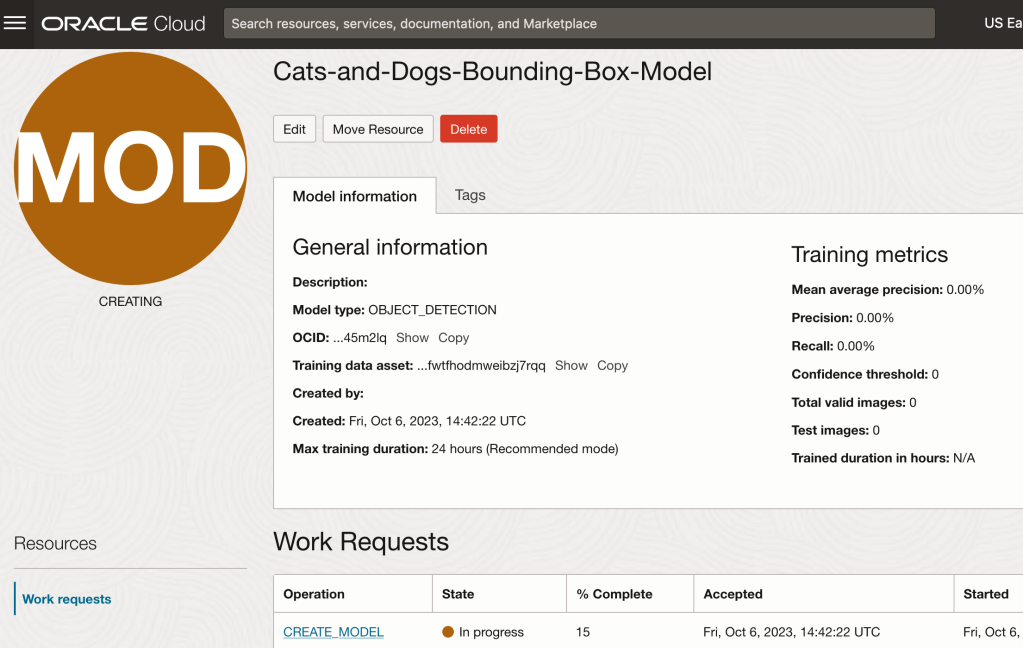Show the full Training data asset ID
Image resolution: width=1023 pixels, height=648 pixels.
571,366
